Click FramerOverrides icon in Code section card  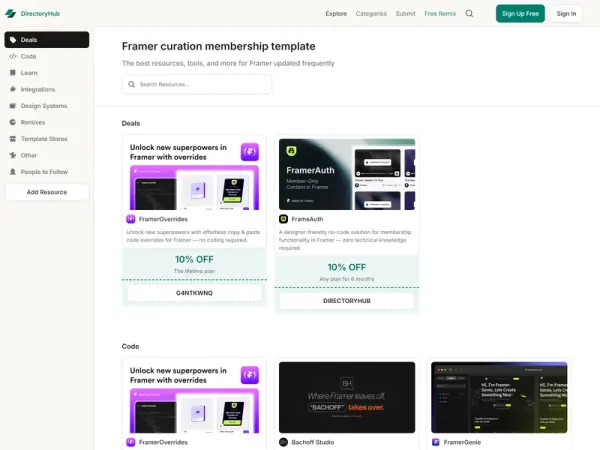131,442
